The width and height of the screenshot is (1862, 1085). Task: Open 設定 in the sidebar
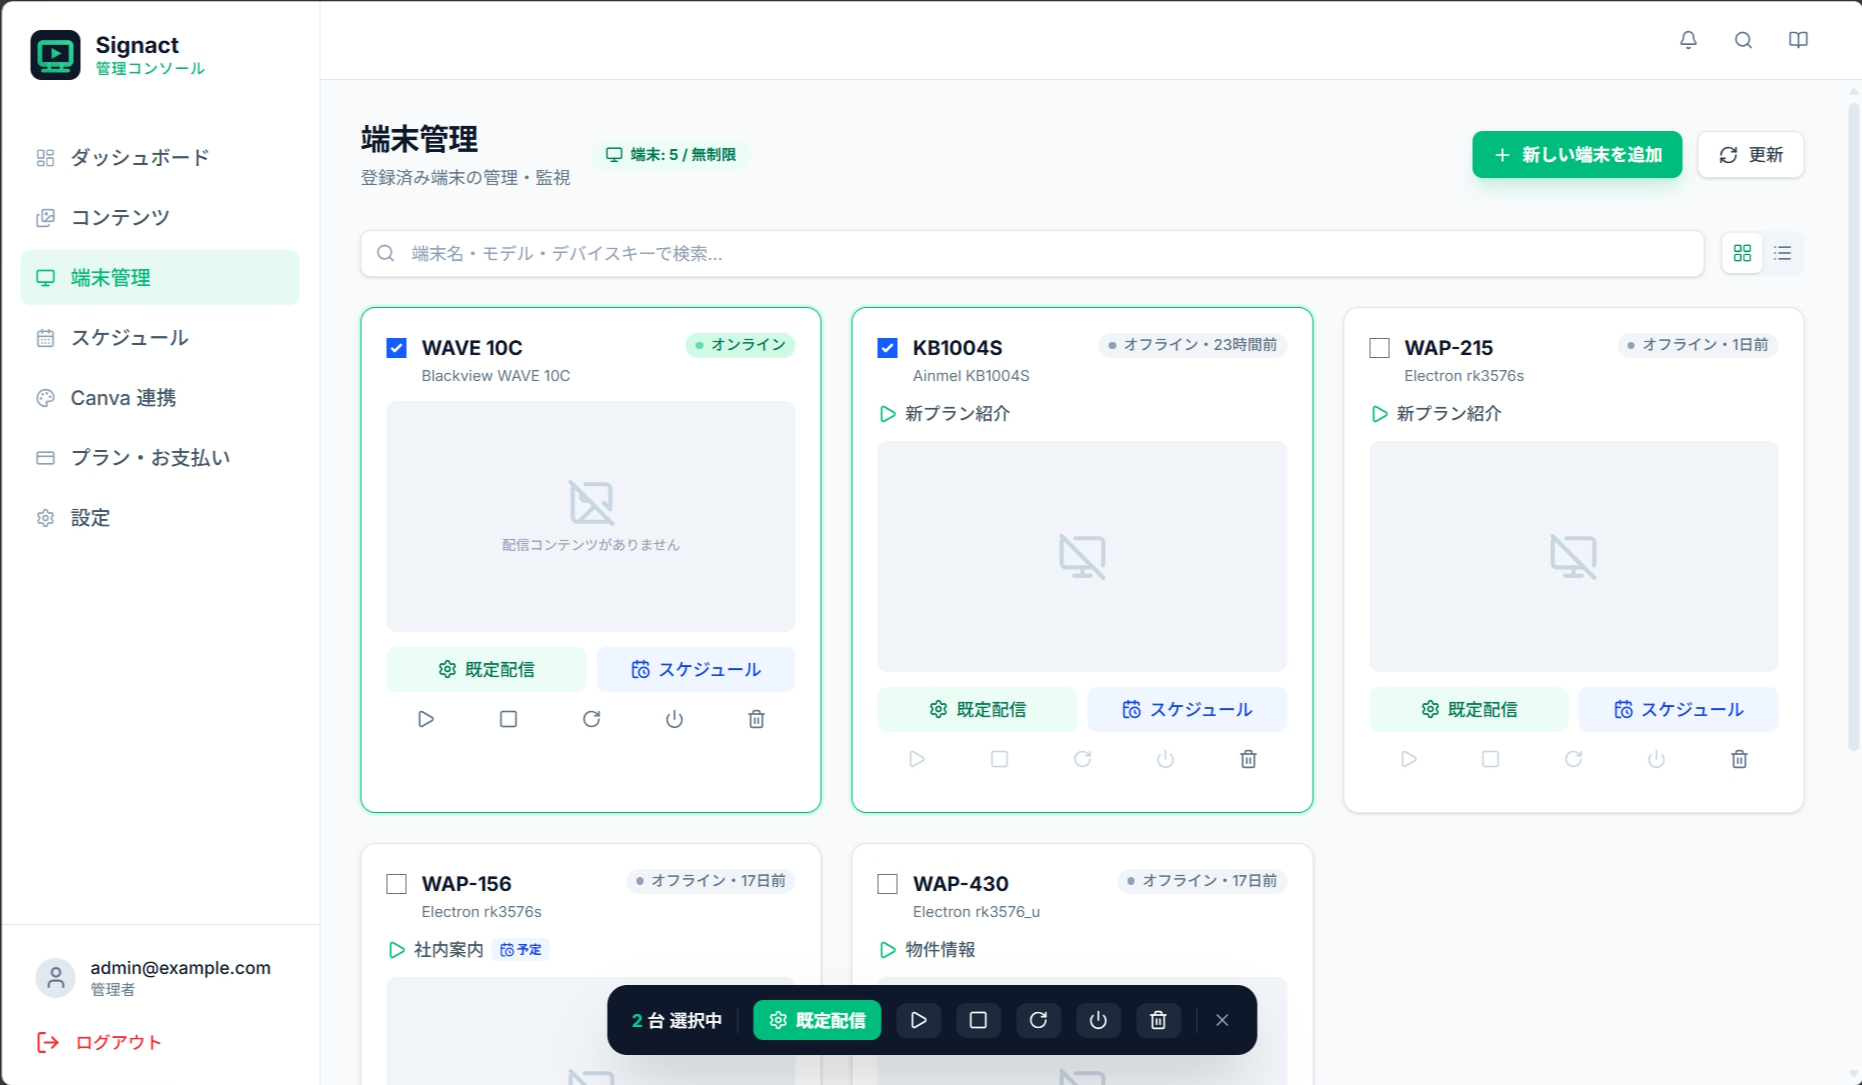click(160, 518)
